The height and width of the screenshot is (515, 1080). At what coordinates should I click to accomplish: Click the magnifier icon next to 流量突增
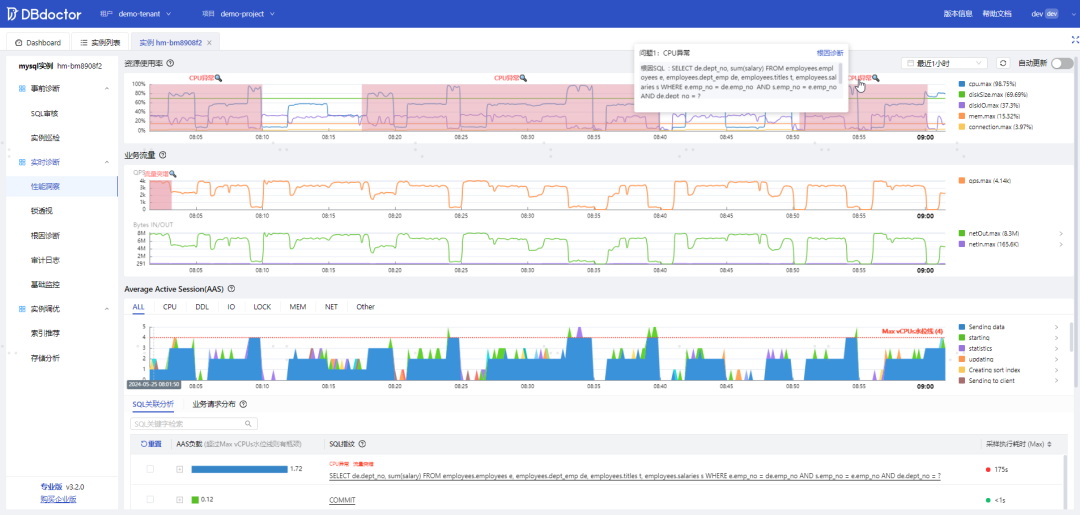pos(173,174)
